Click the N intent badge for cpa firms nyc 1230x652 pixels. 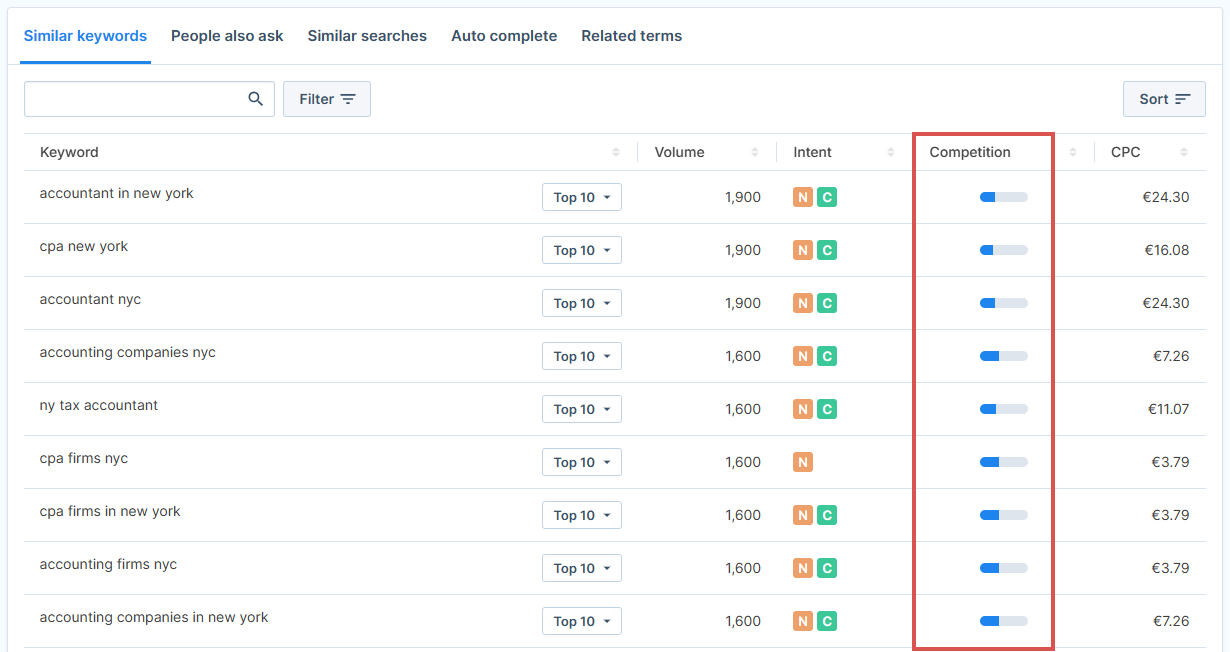coord(803,462)
